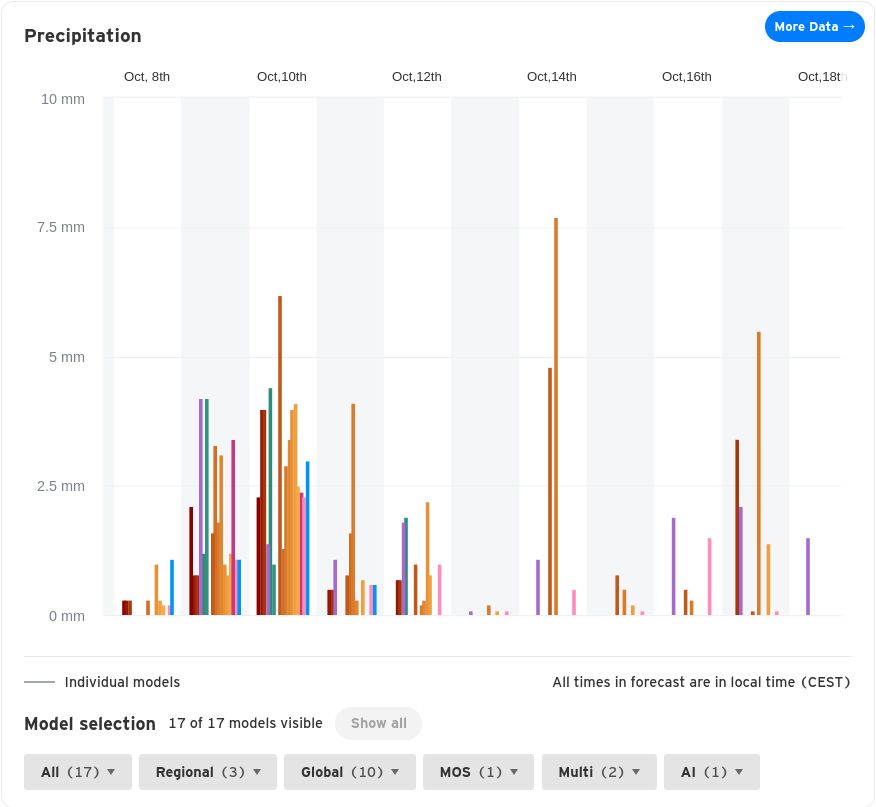This screenshot has width=876, height=807.
Task: Click the '7.5 mm' axis value
Action: pyautogui.click(x=61, y=227)
